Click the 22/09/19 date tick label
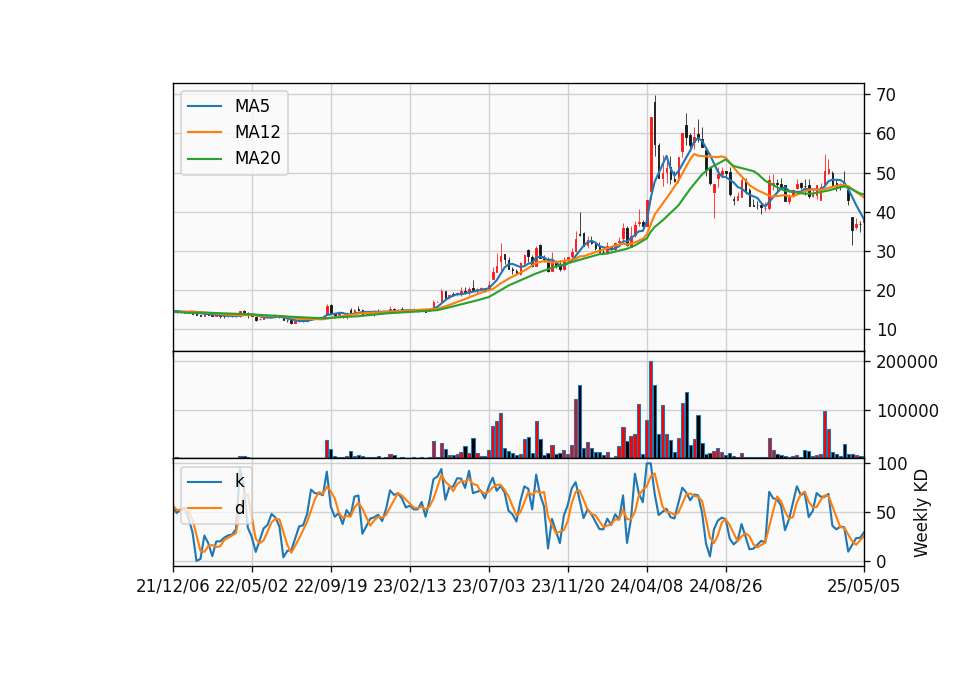The image size is (960, 690). point(331,586)
